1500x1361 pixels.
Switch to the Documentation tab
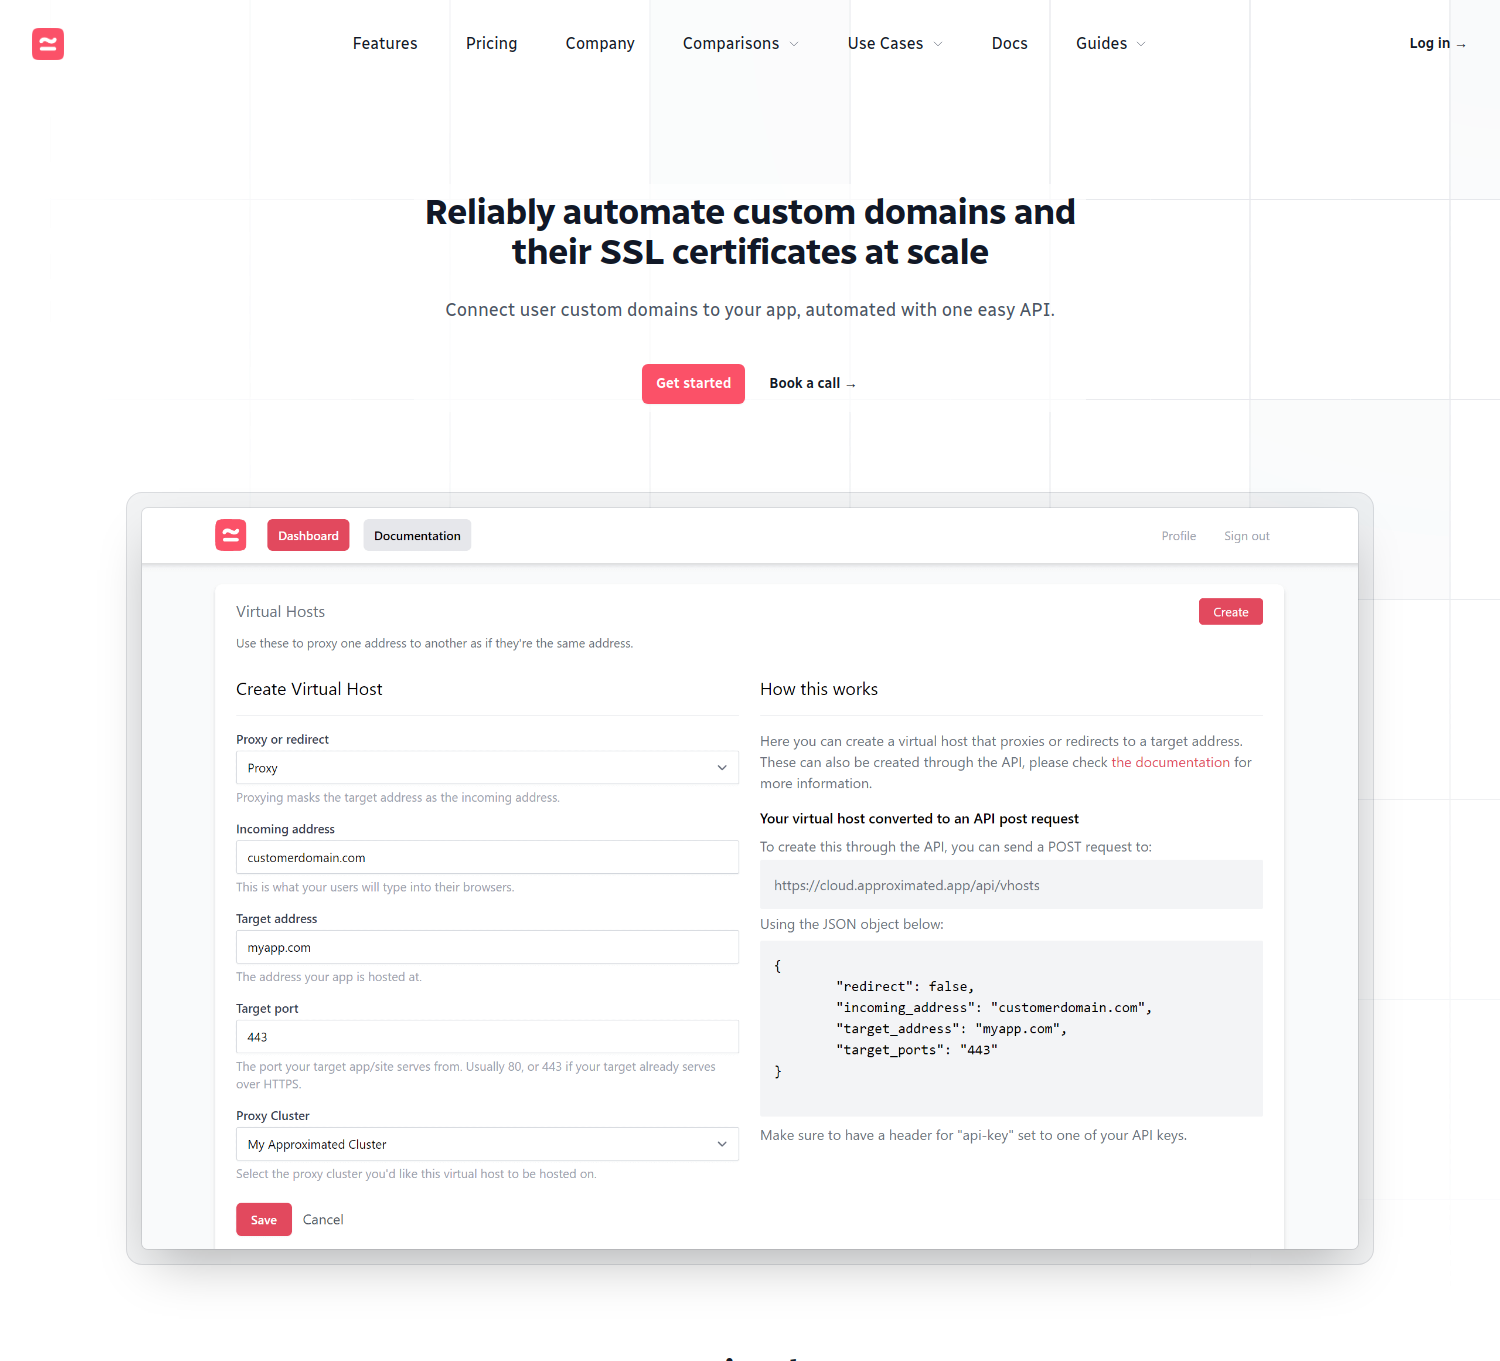pos(417,535)
